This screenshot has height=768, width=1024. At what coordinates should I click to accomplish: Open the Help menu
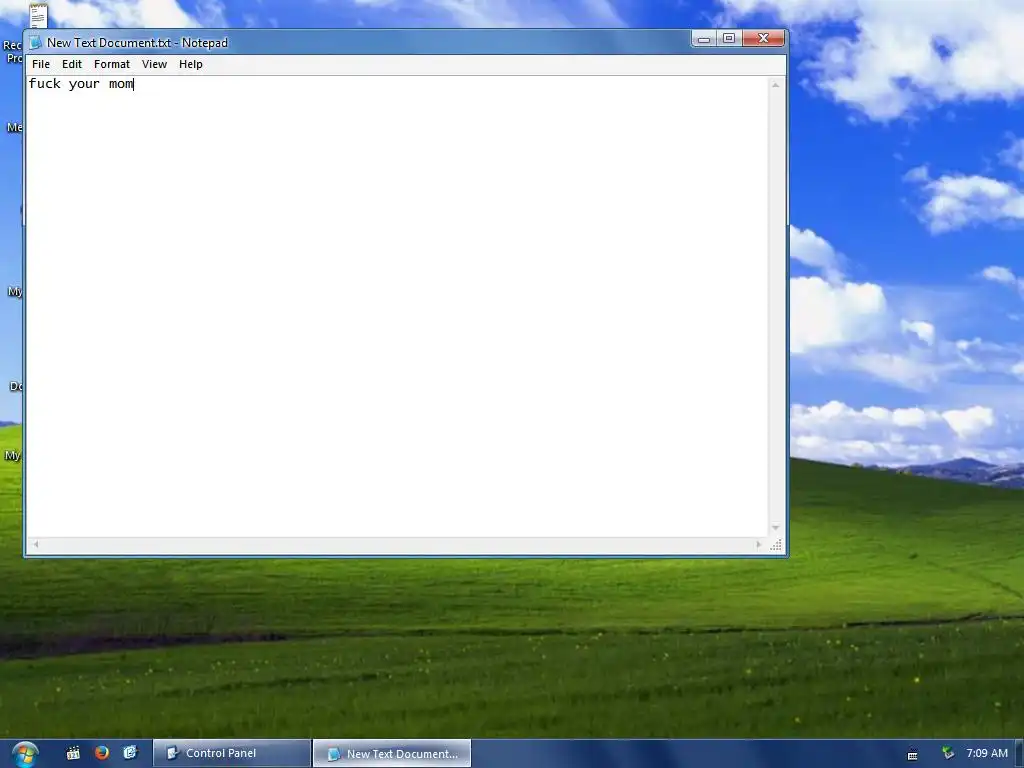(191, 64)
